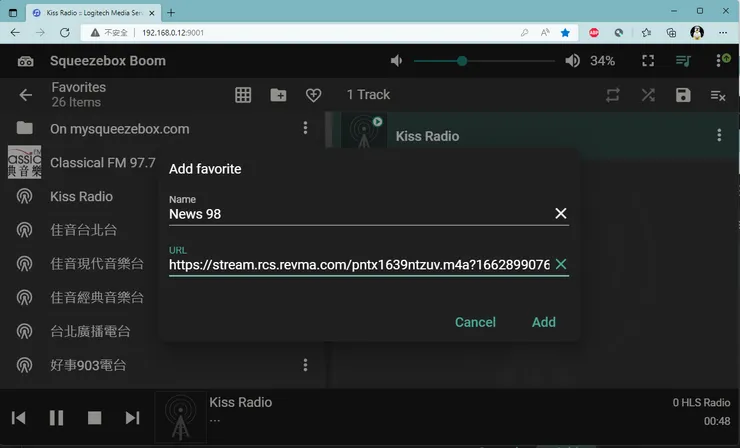
Task: Open browser favorites list icon
Action: point(646,33)
